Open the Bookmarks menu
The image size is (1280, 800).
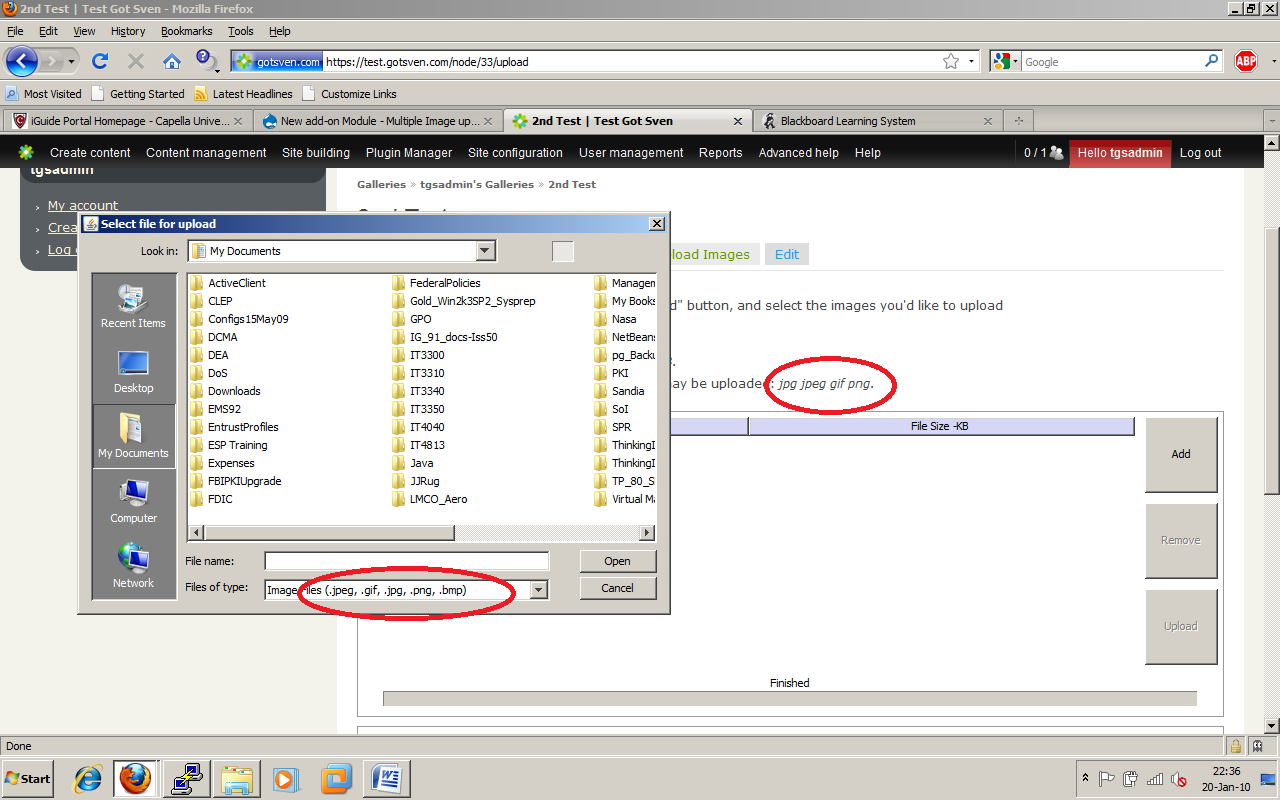(186, 31)
